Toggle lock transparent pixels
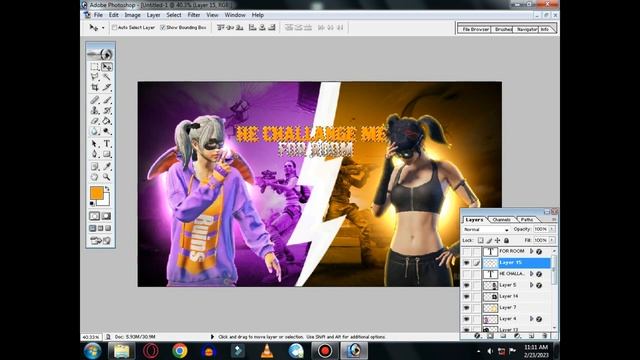The image size is (640, 360). click(x=481, y=240)
